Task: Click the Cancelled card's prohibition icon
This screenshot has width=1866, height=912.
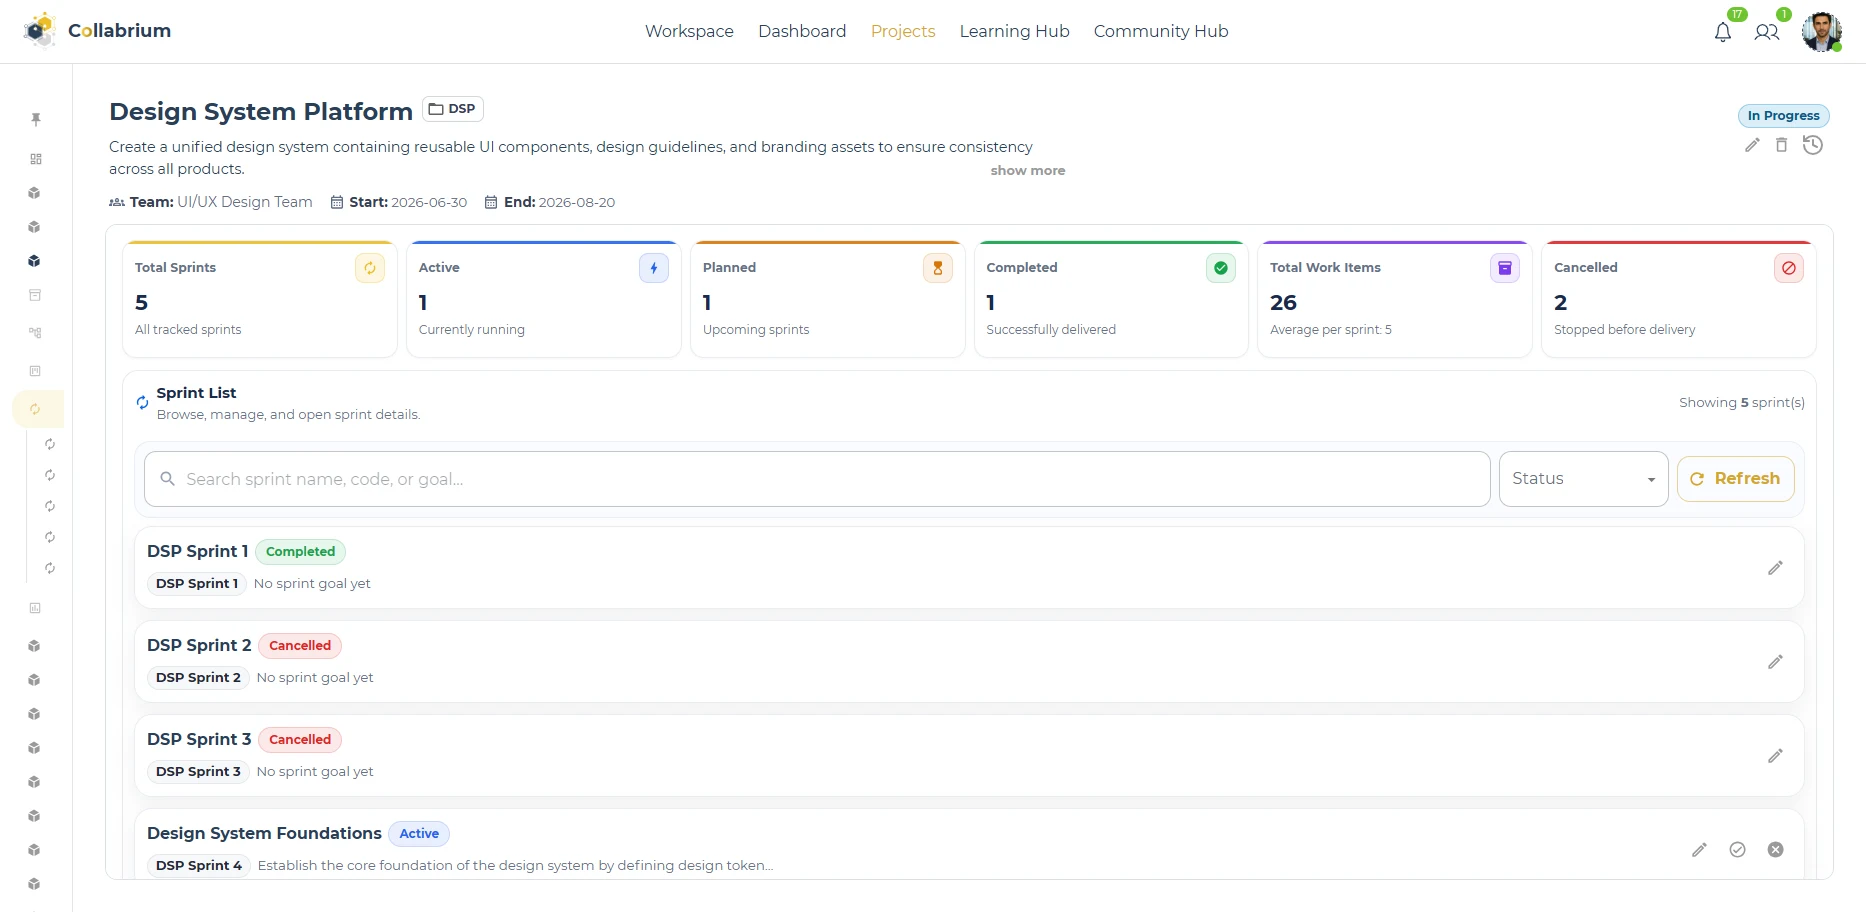Action: click(1789, 268)
